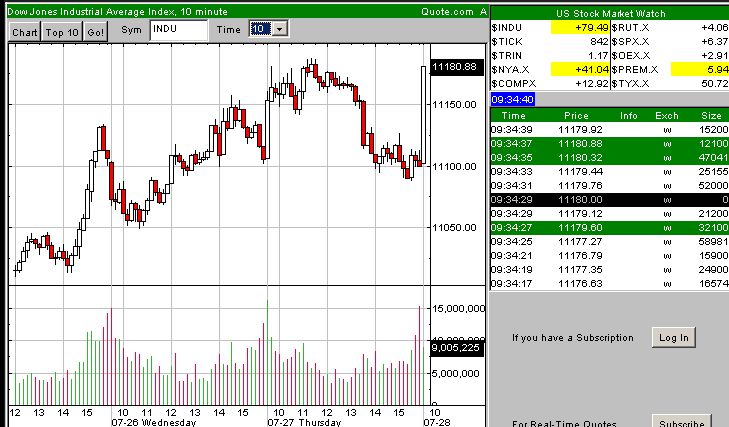Viewport: 729px width, 427px height.
Task: Select the 09:34:31 trade row
Action: (610, 186)
